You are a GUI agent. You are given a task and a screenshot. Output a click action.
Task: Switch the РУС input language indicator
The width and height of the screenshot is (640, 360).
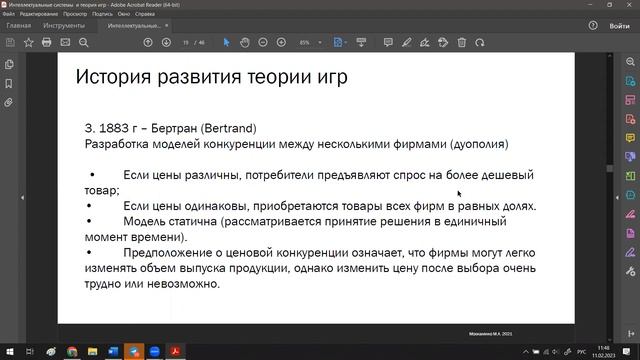click(x=582, y=352)
